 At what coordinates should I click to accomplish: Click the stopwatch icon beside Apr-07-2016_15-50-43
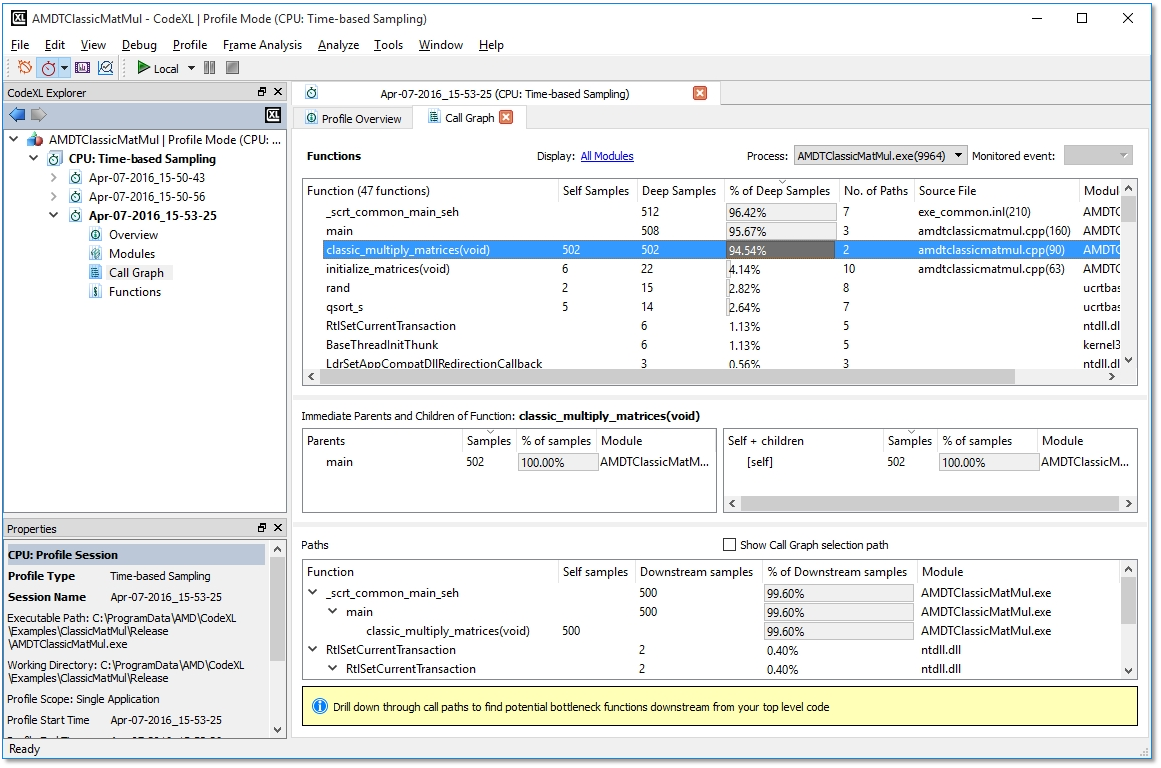[x=76, y=178]
